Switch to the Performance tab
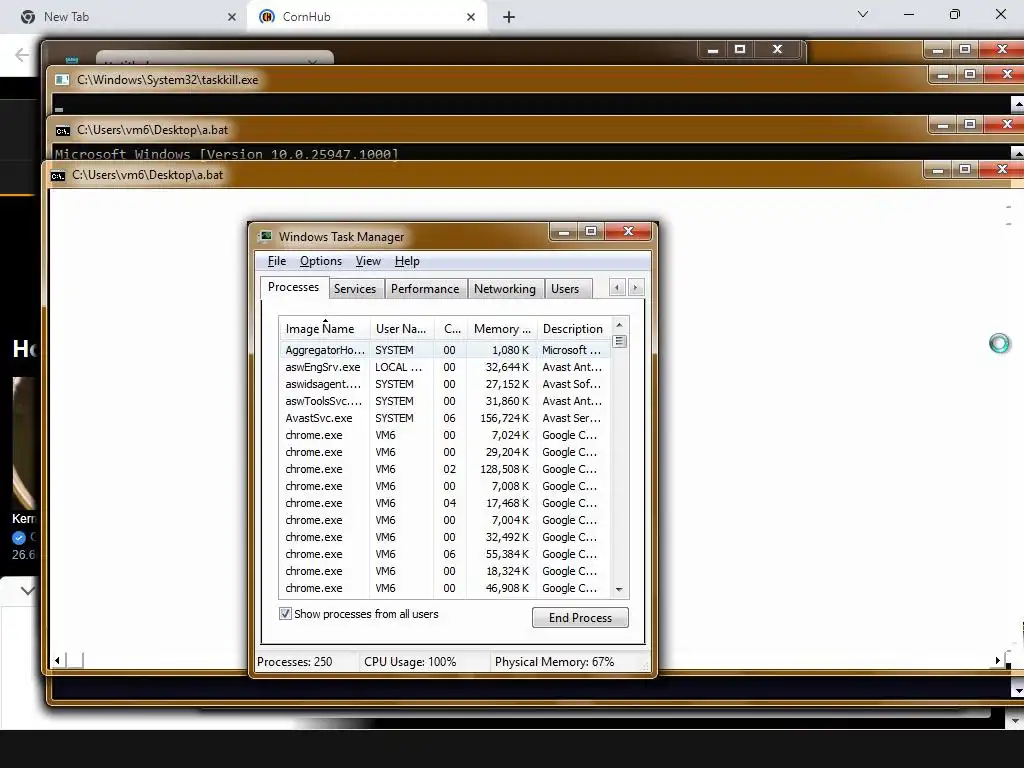 click(424, 289)
